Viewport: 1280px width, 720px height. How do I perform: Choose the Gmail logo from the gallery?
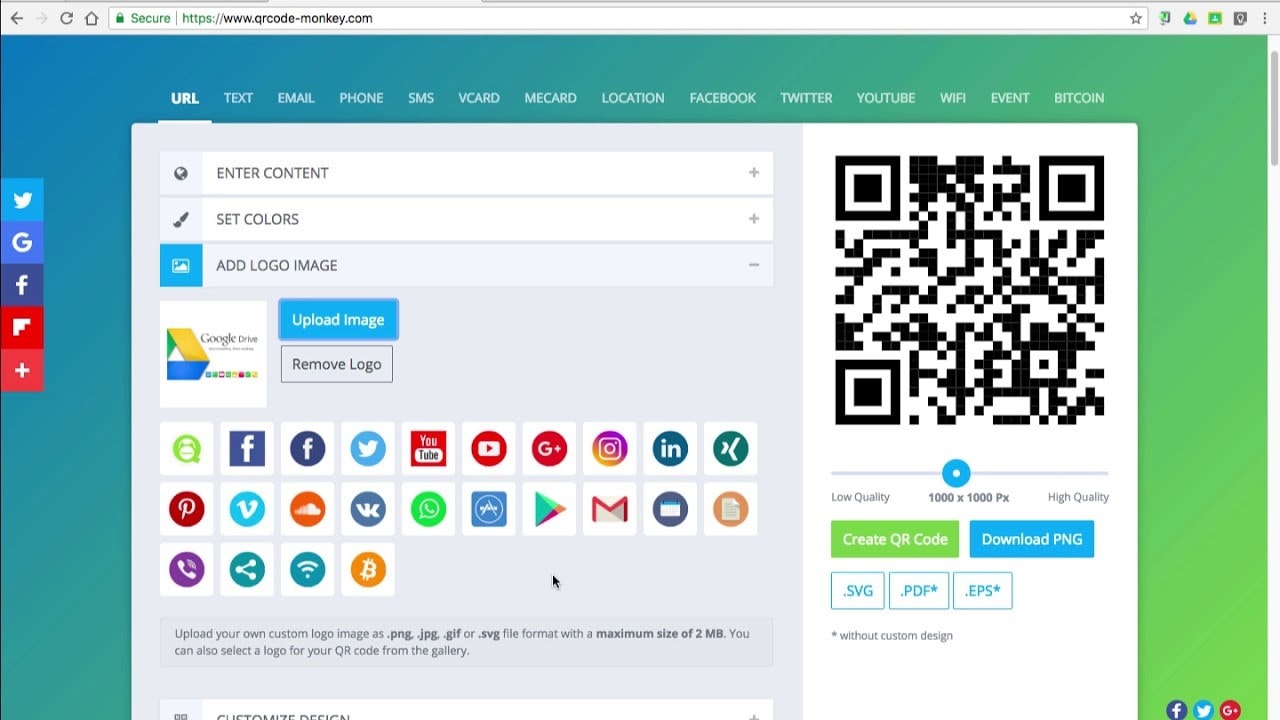point(609,509)
